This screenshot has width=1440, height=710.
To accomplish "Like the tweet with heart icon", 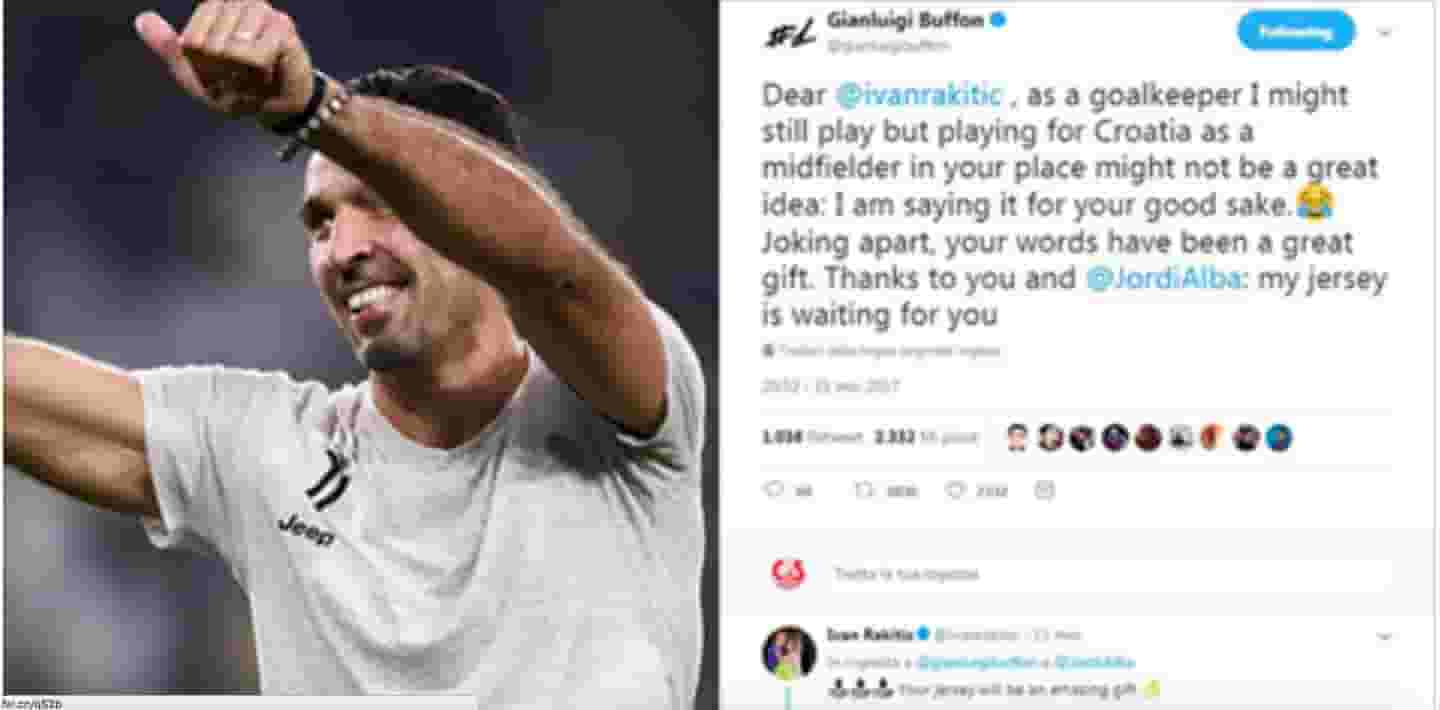I will click(x=955, y=490).
